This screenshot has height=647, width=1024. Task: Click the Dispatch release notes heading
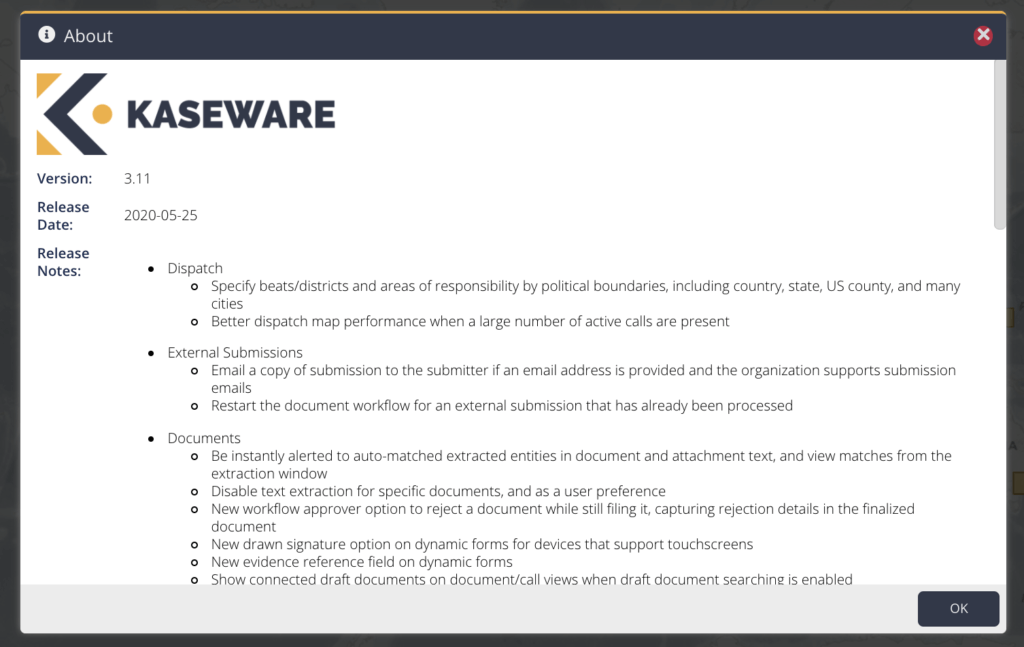195,268
